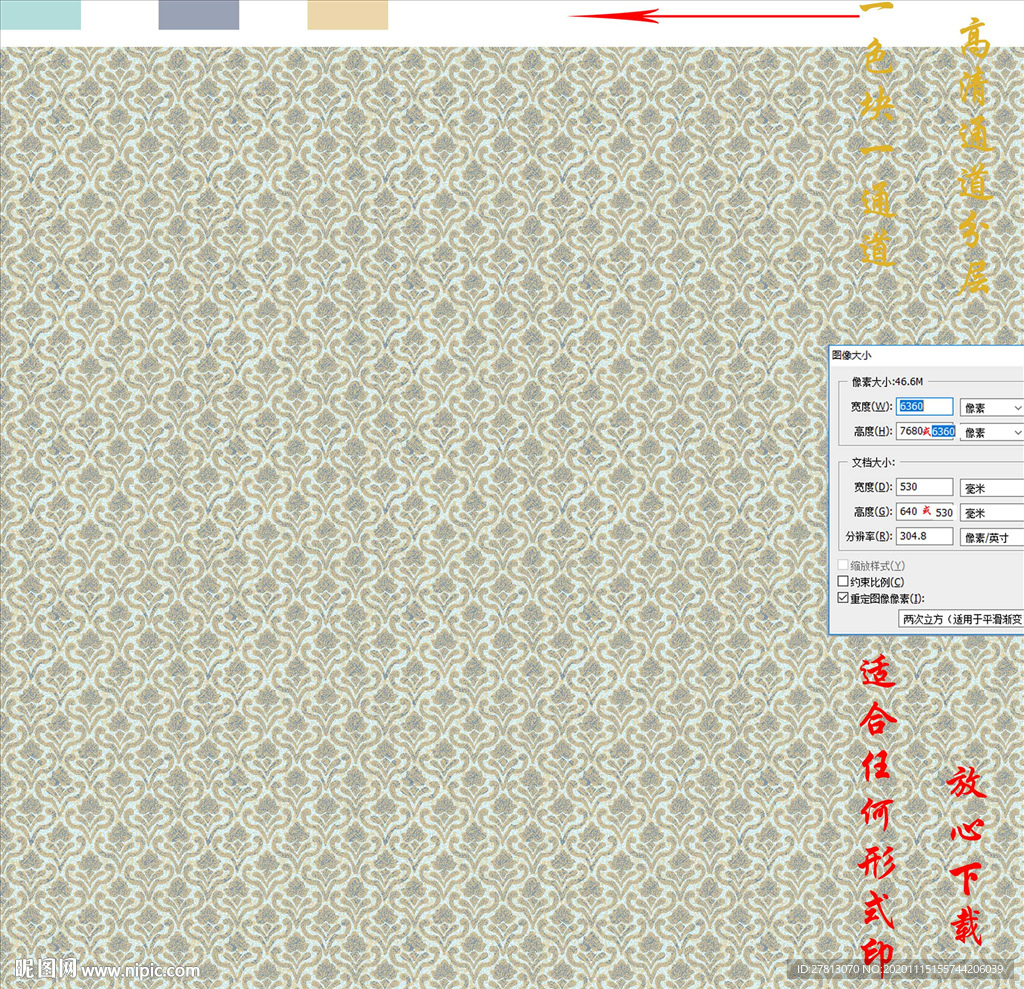Open the 像素 unit dropdown for width

click(991, 408)
